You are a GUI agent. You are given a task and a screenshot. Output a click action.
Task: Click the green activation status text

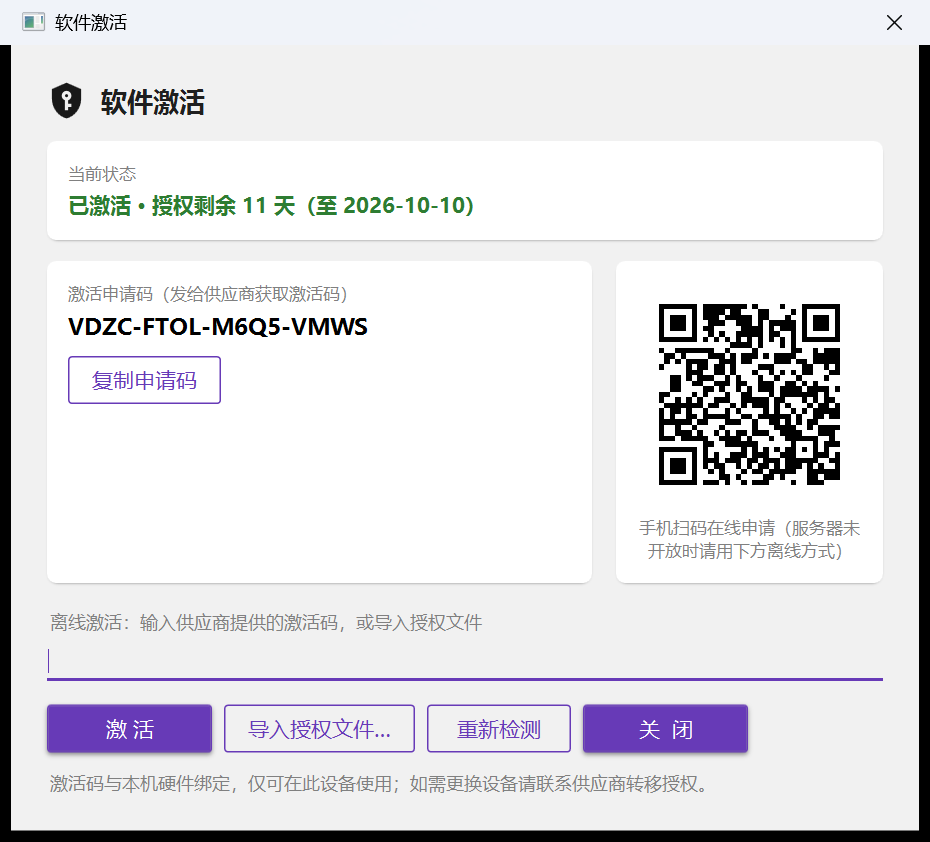[x=271, y=206]
